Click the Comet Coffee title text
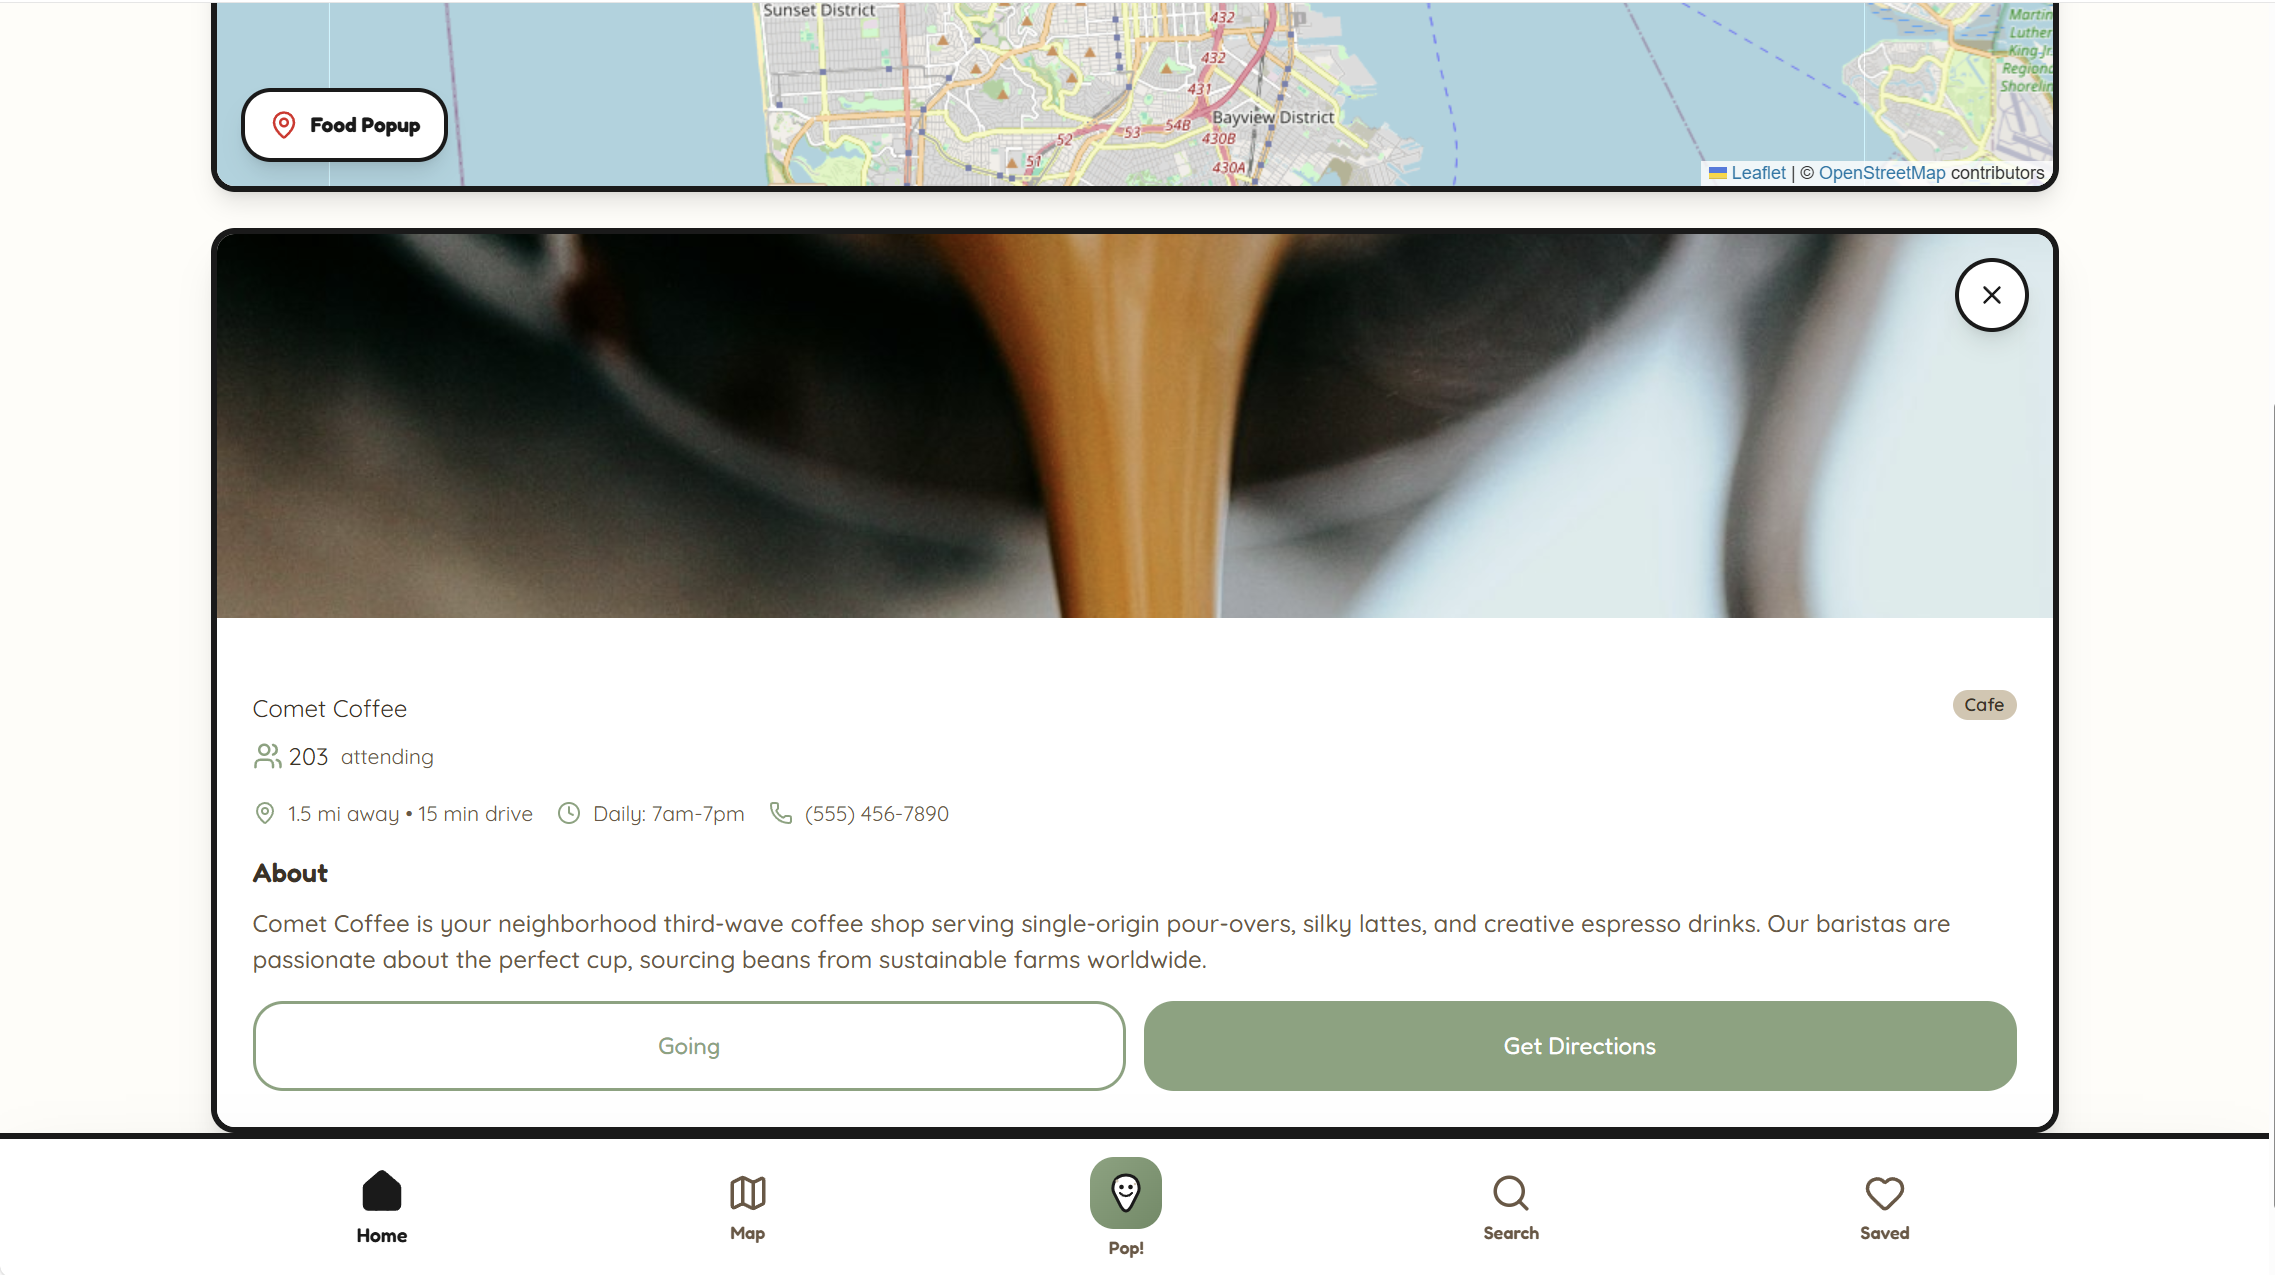This screenshot has height=1275, width=2275. [329, 709]
